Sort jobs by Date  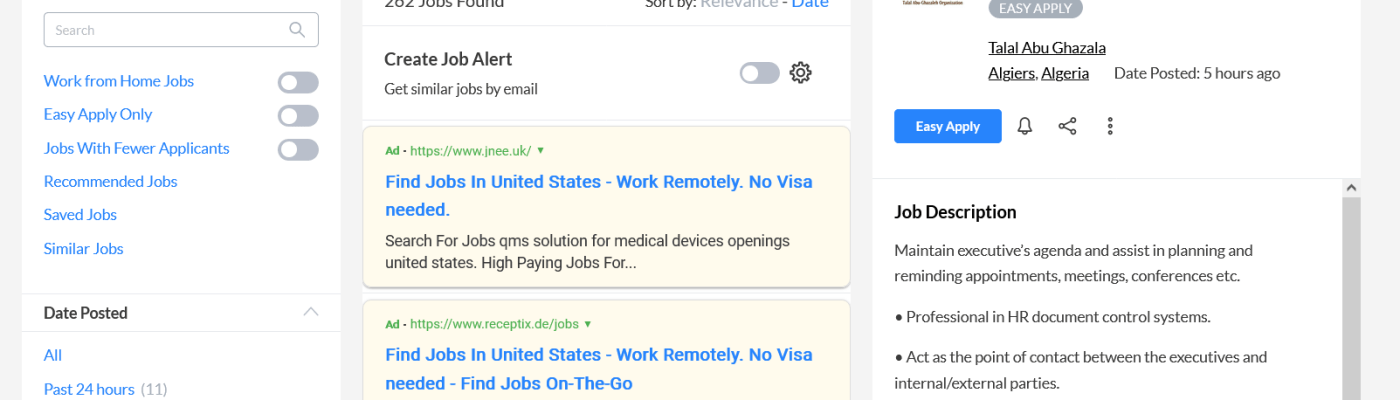(810, 4)
